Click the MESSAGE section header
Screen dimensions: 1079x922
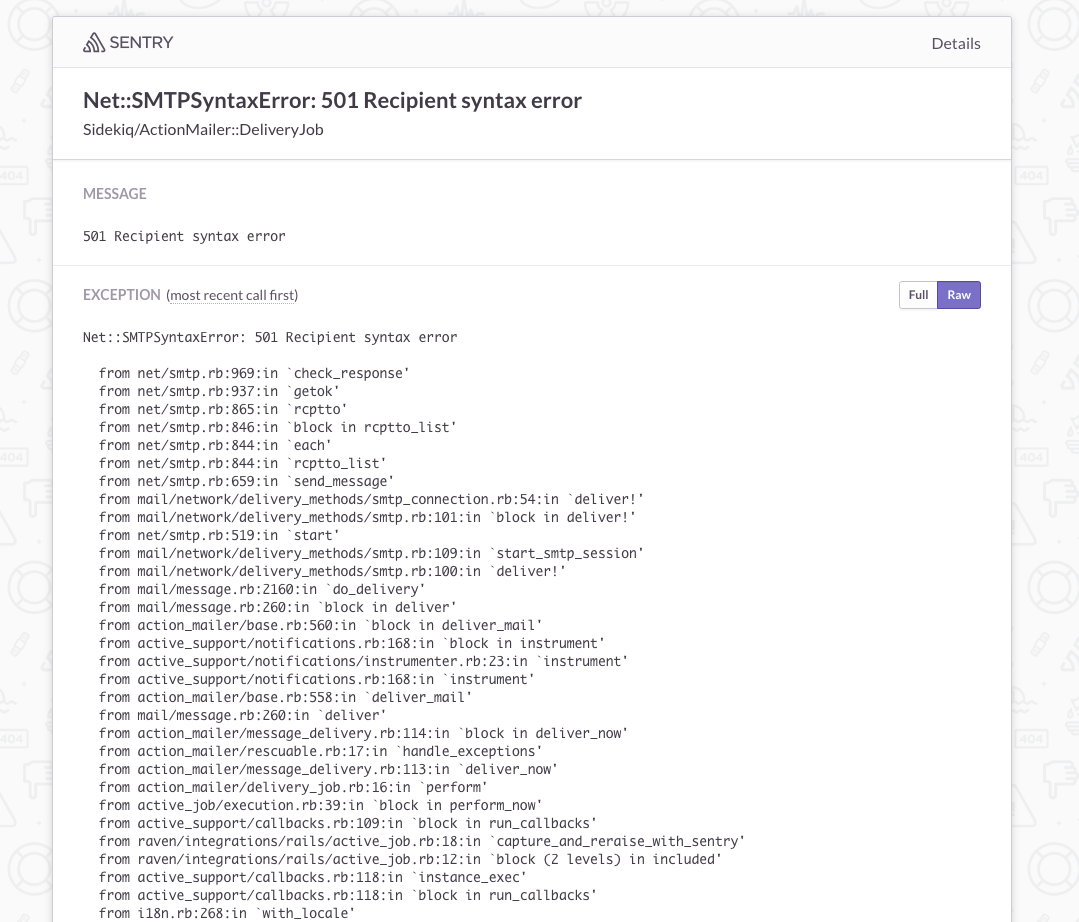114,194
